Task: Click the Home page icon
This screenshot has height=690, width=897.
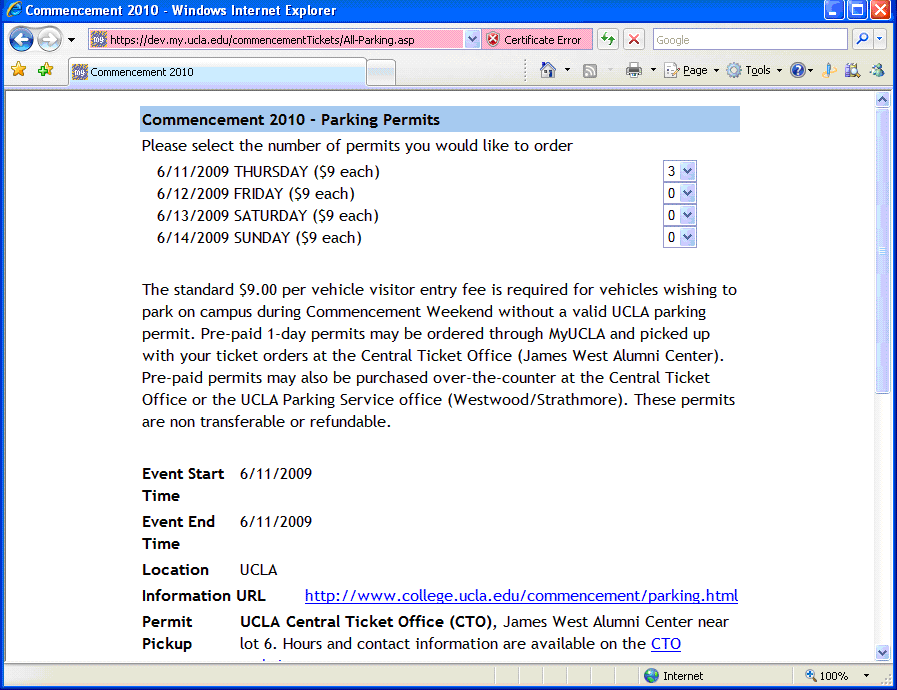Action: point(547,70)
